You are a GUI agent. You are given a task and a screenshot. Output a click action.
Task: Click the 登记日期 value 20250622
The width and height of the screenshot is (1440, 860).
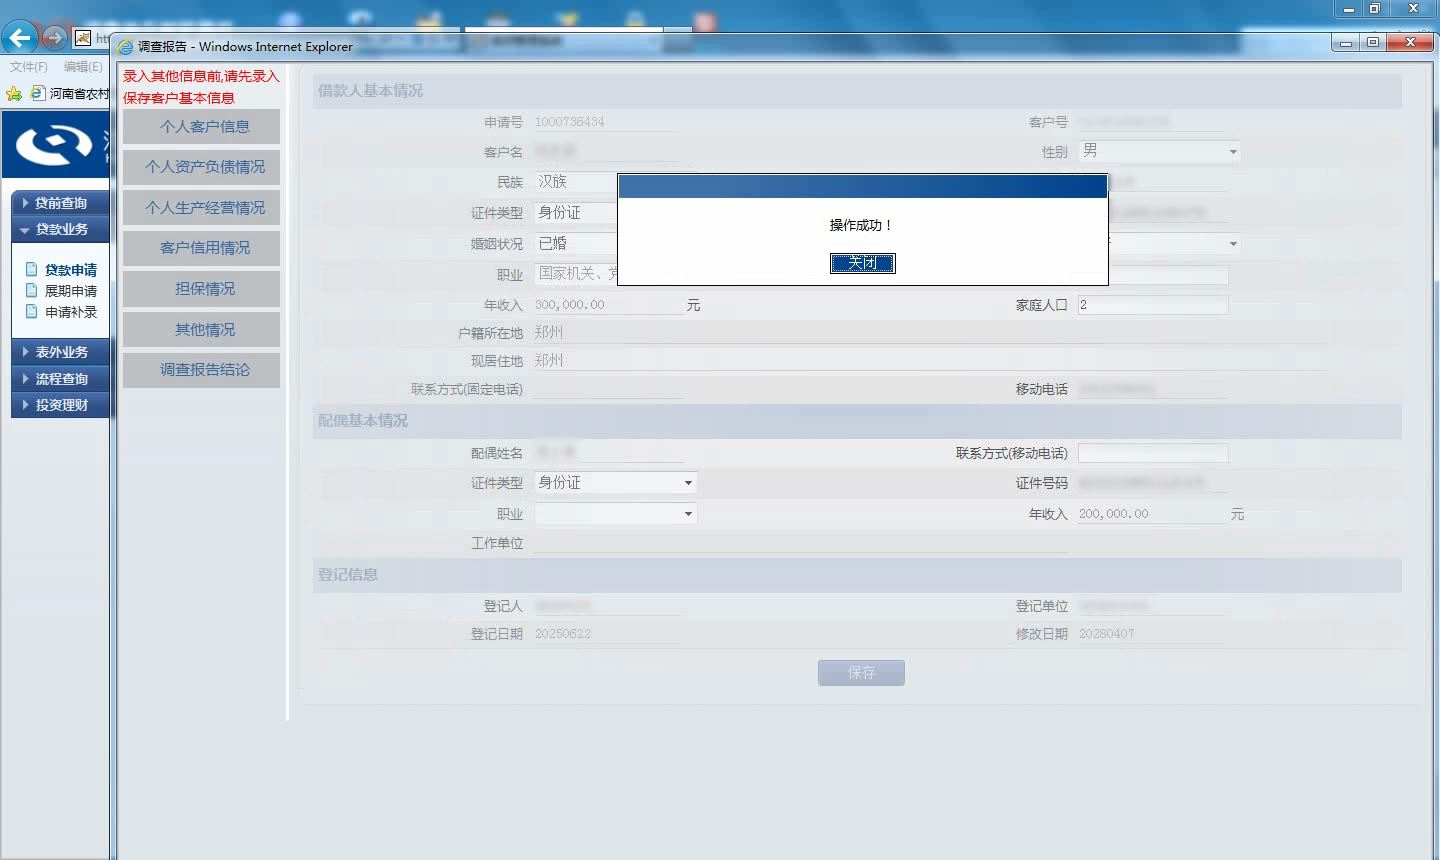pyautogui.click(x=563, y=634)
